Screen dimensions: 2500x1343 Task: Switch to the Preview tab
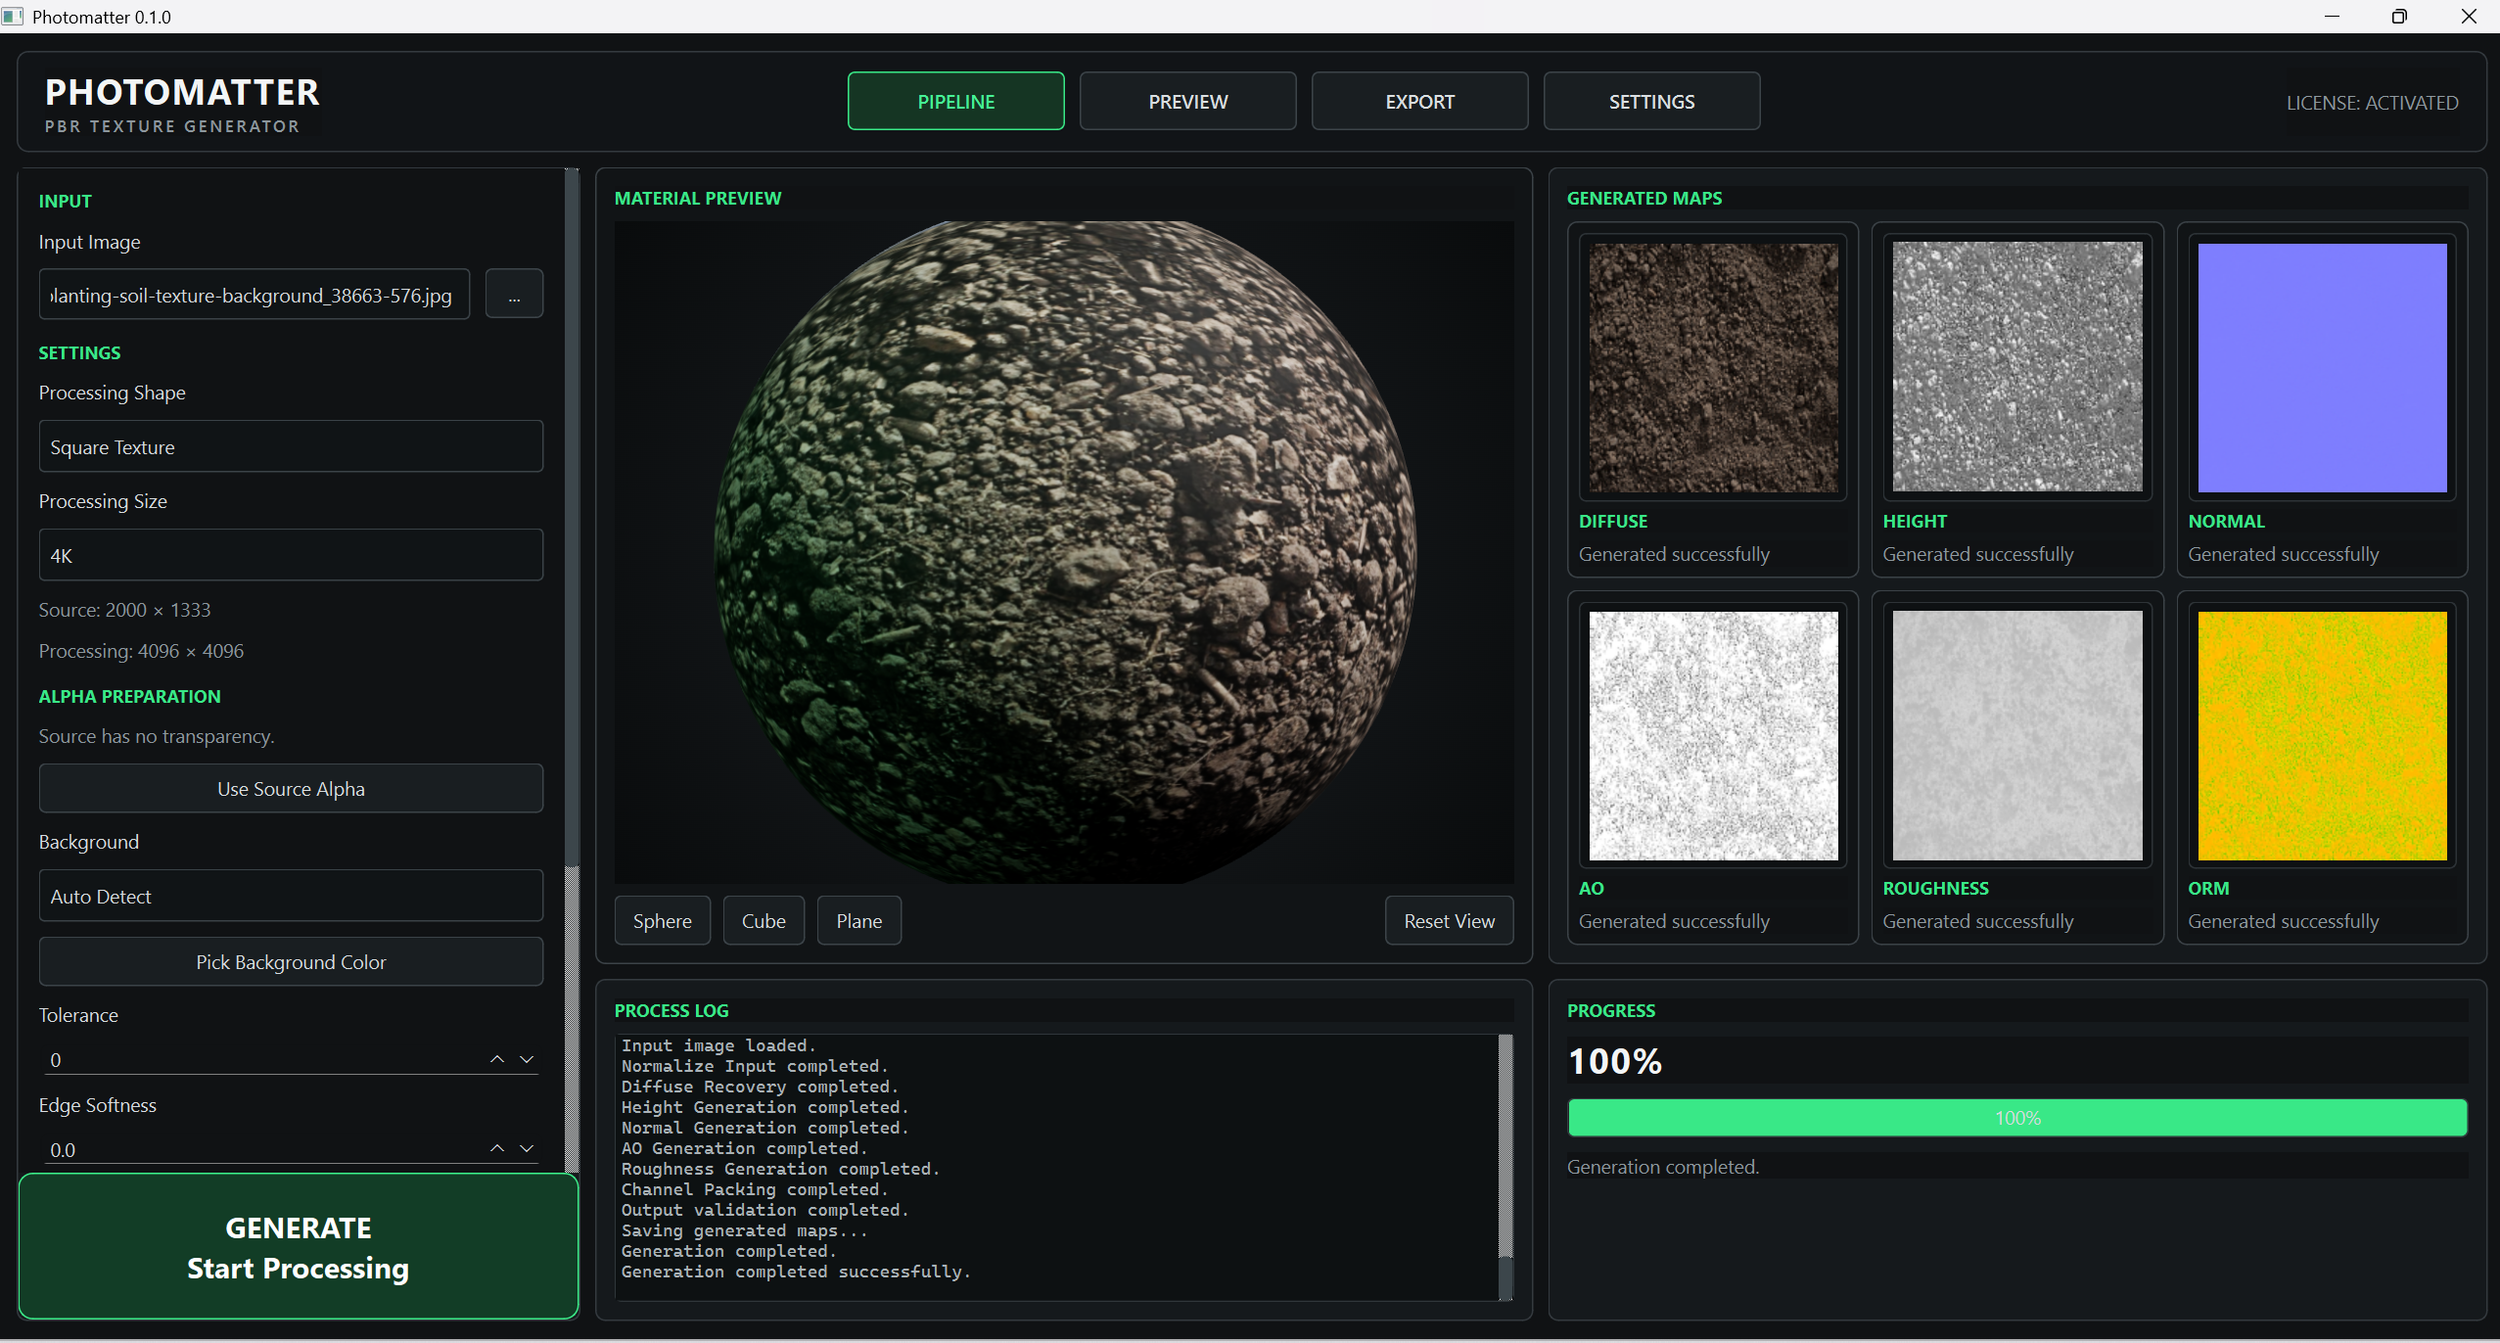[1188, 101]
